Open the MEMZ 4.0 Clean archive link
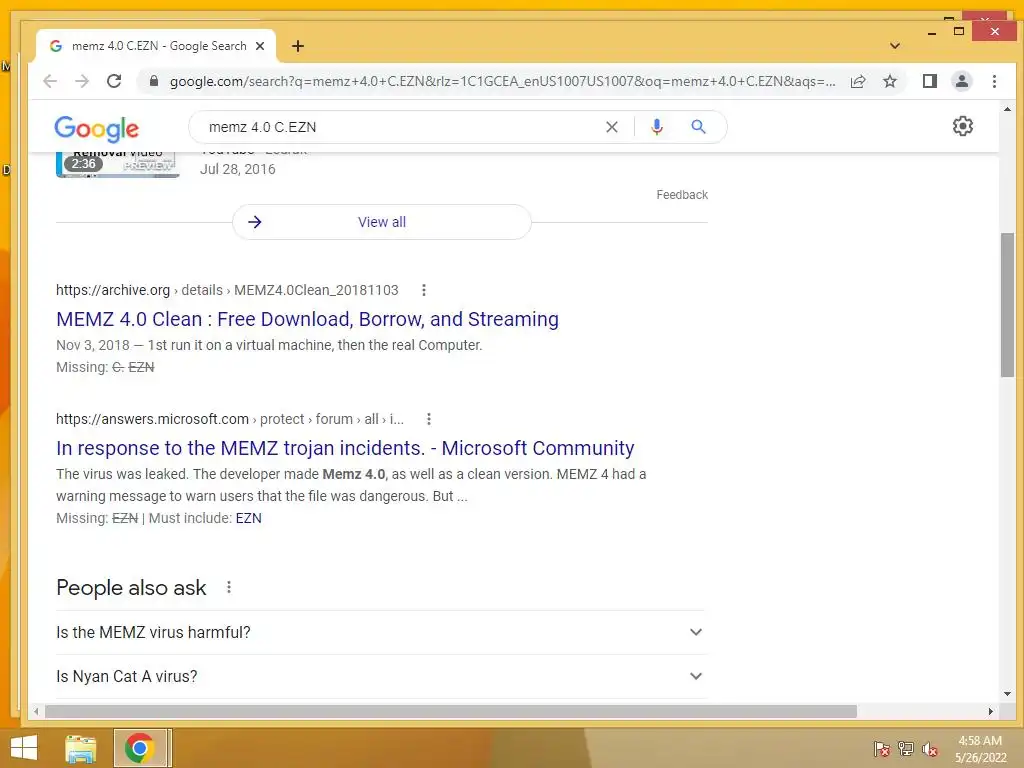The height and width of the screenshot is (768, 1024). point(307,319)
